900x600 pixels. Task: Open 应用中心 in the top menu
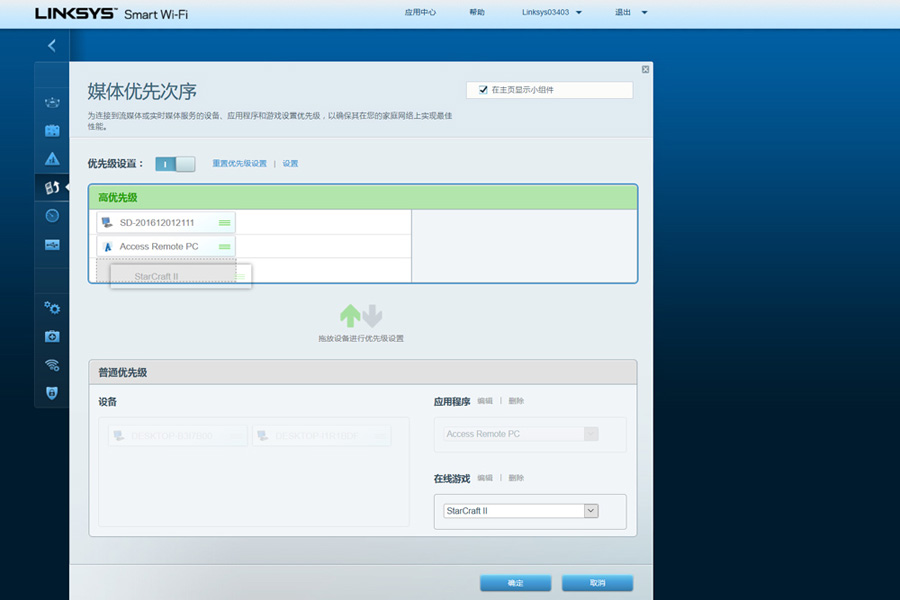420,13
